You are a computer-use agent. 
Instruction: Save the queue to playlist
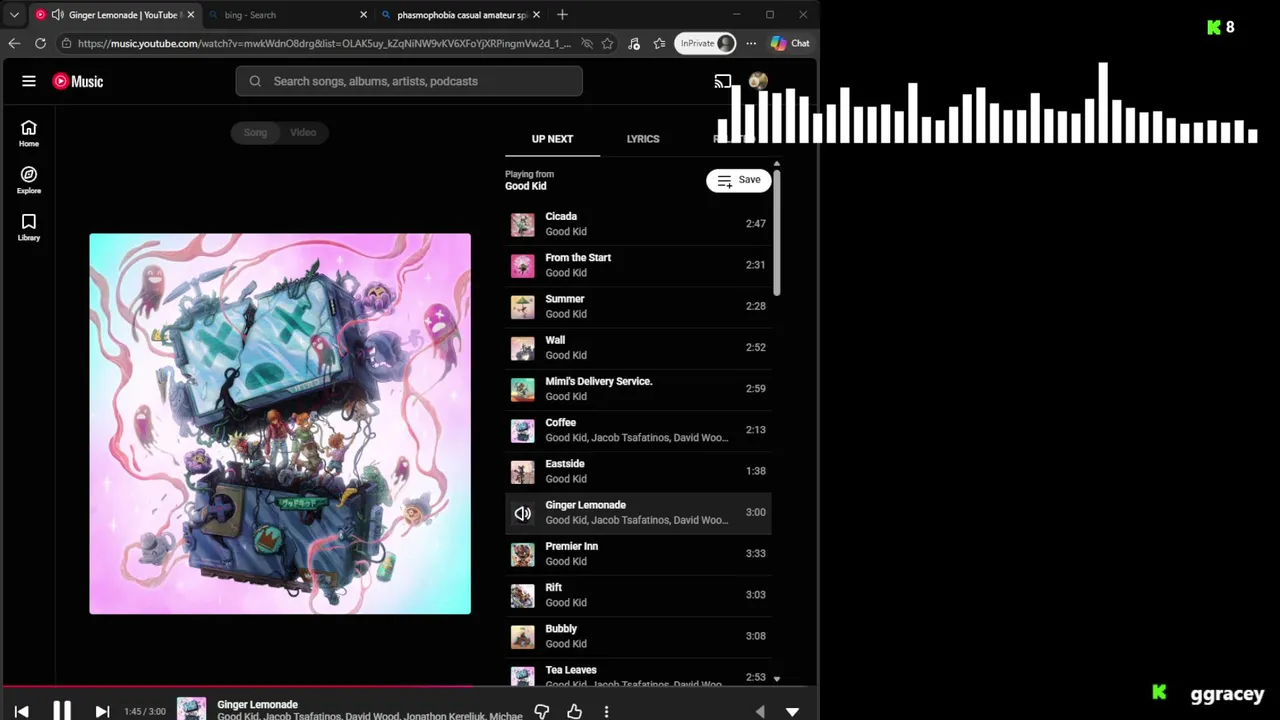pos(739,180)
